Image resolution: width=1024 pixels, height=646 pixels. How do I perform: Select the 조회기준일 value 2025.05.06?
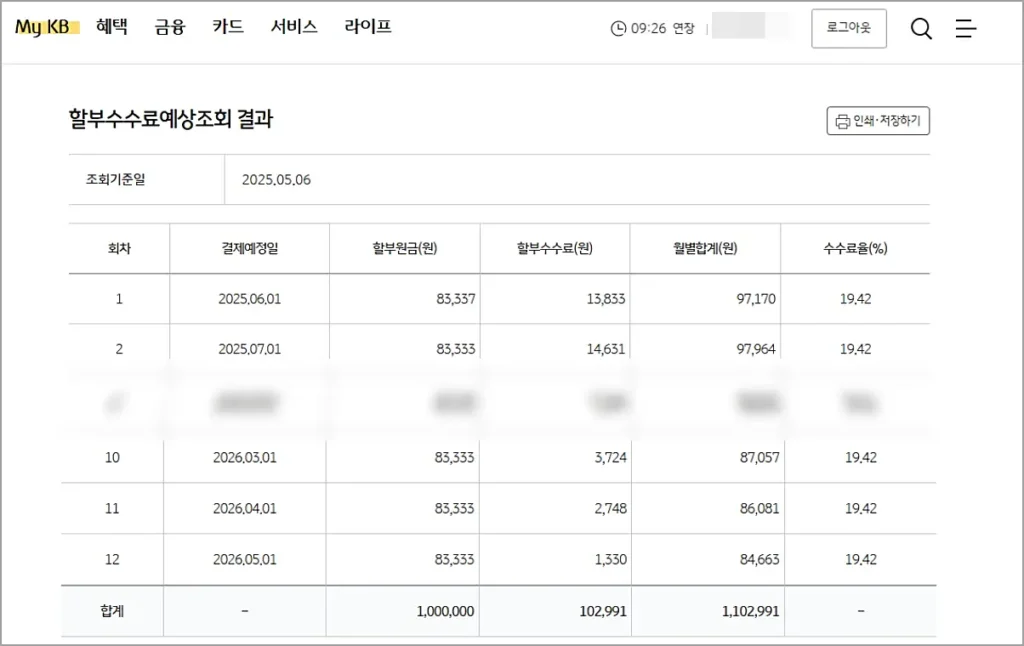276,180
